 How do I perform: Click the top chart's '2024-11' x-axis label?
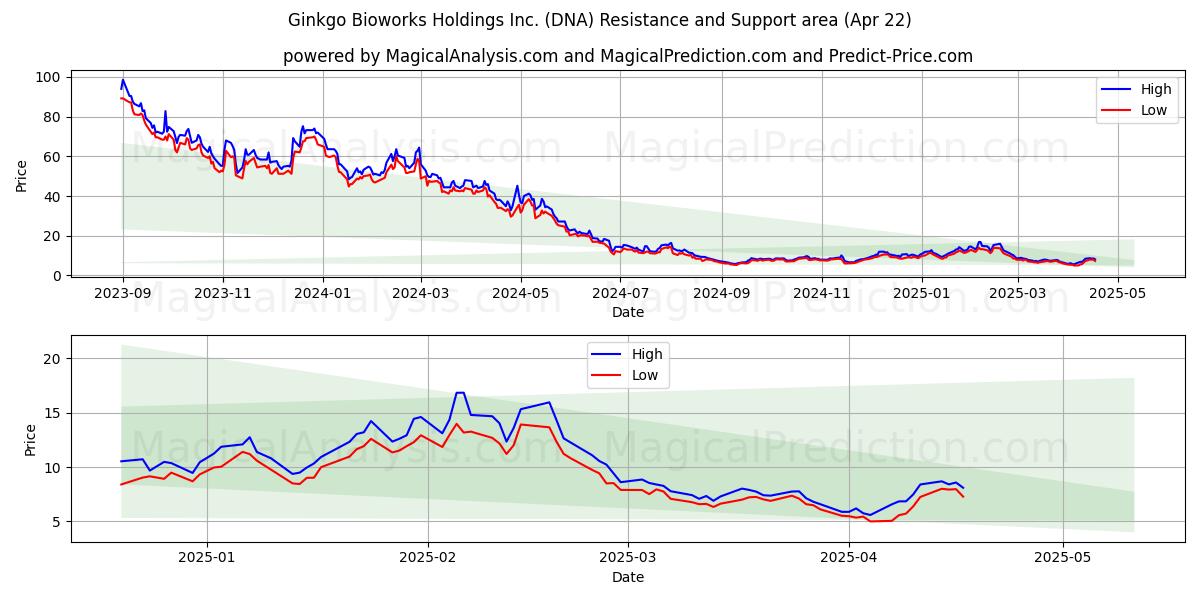point(820,294)
